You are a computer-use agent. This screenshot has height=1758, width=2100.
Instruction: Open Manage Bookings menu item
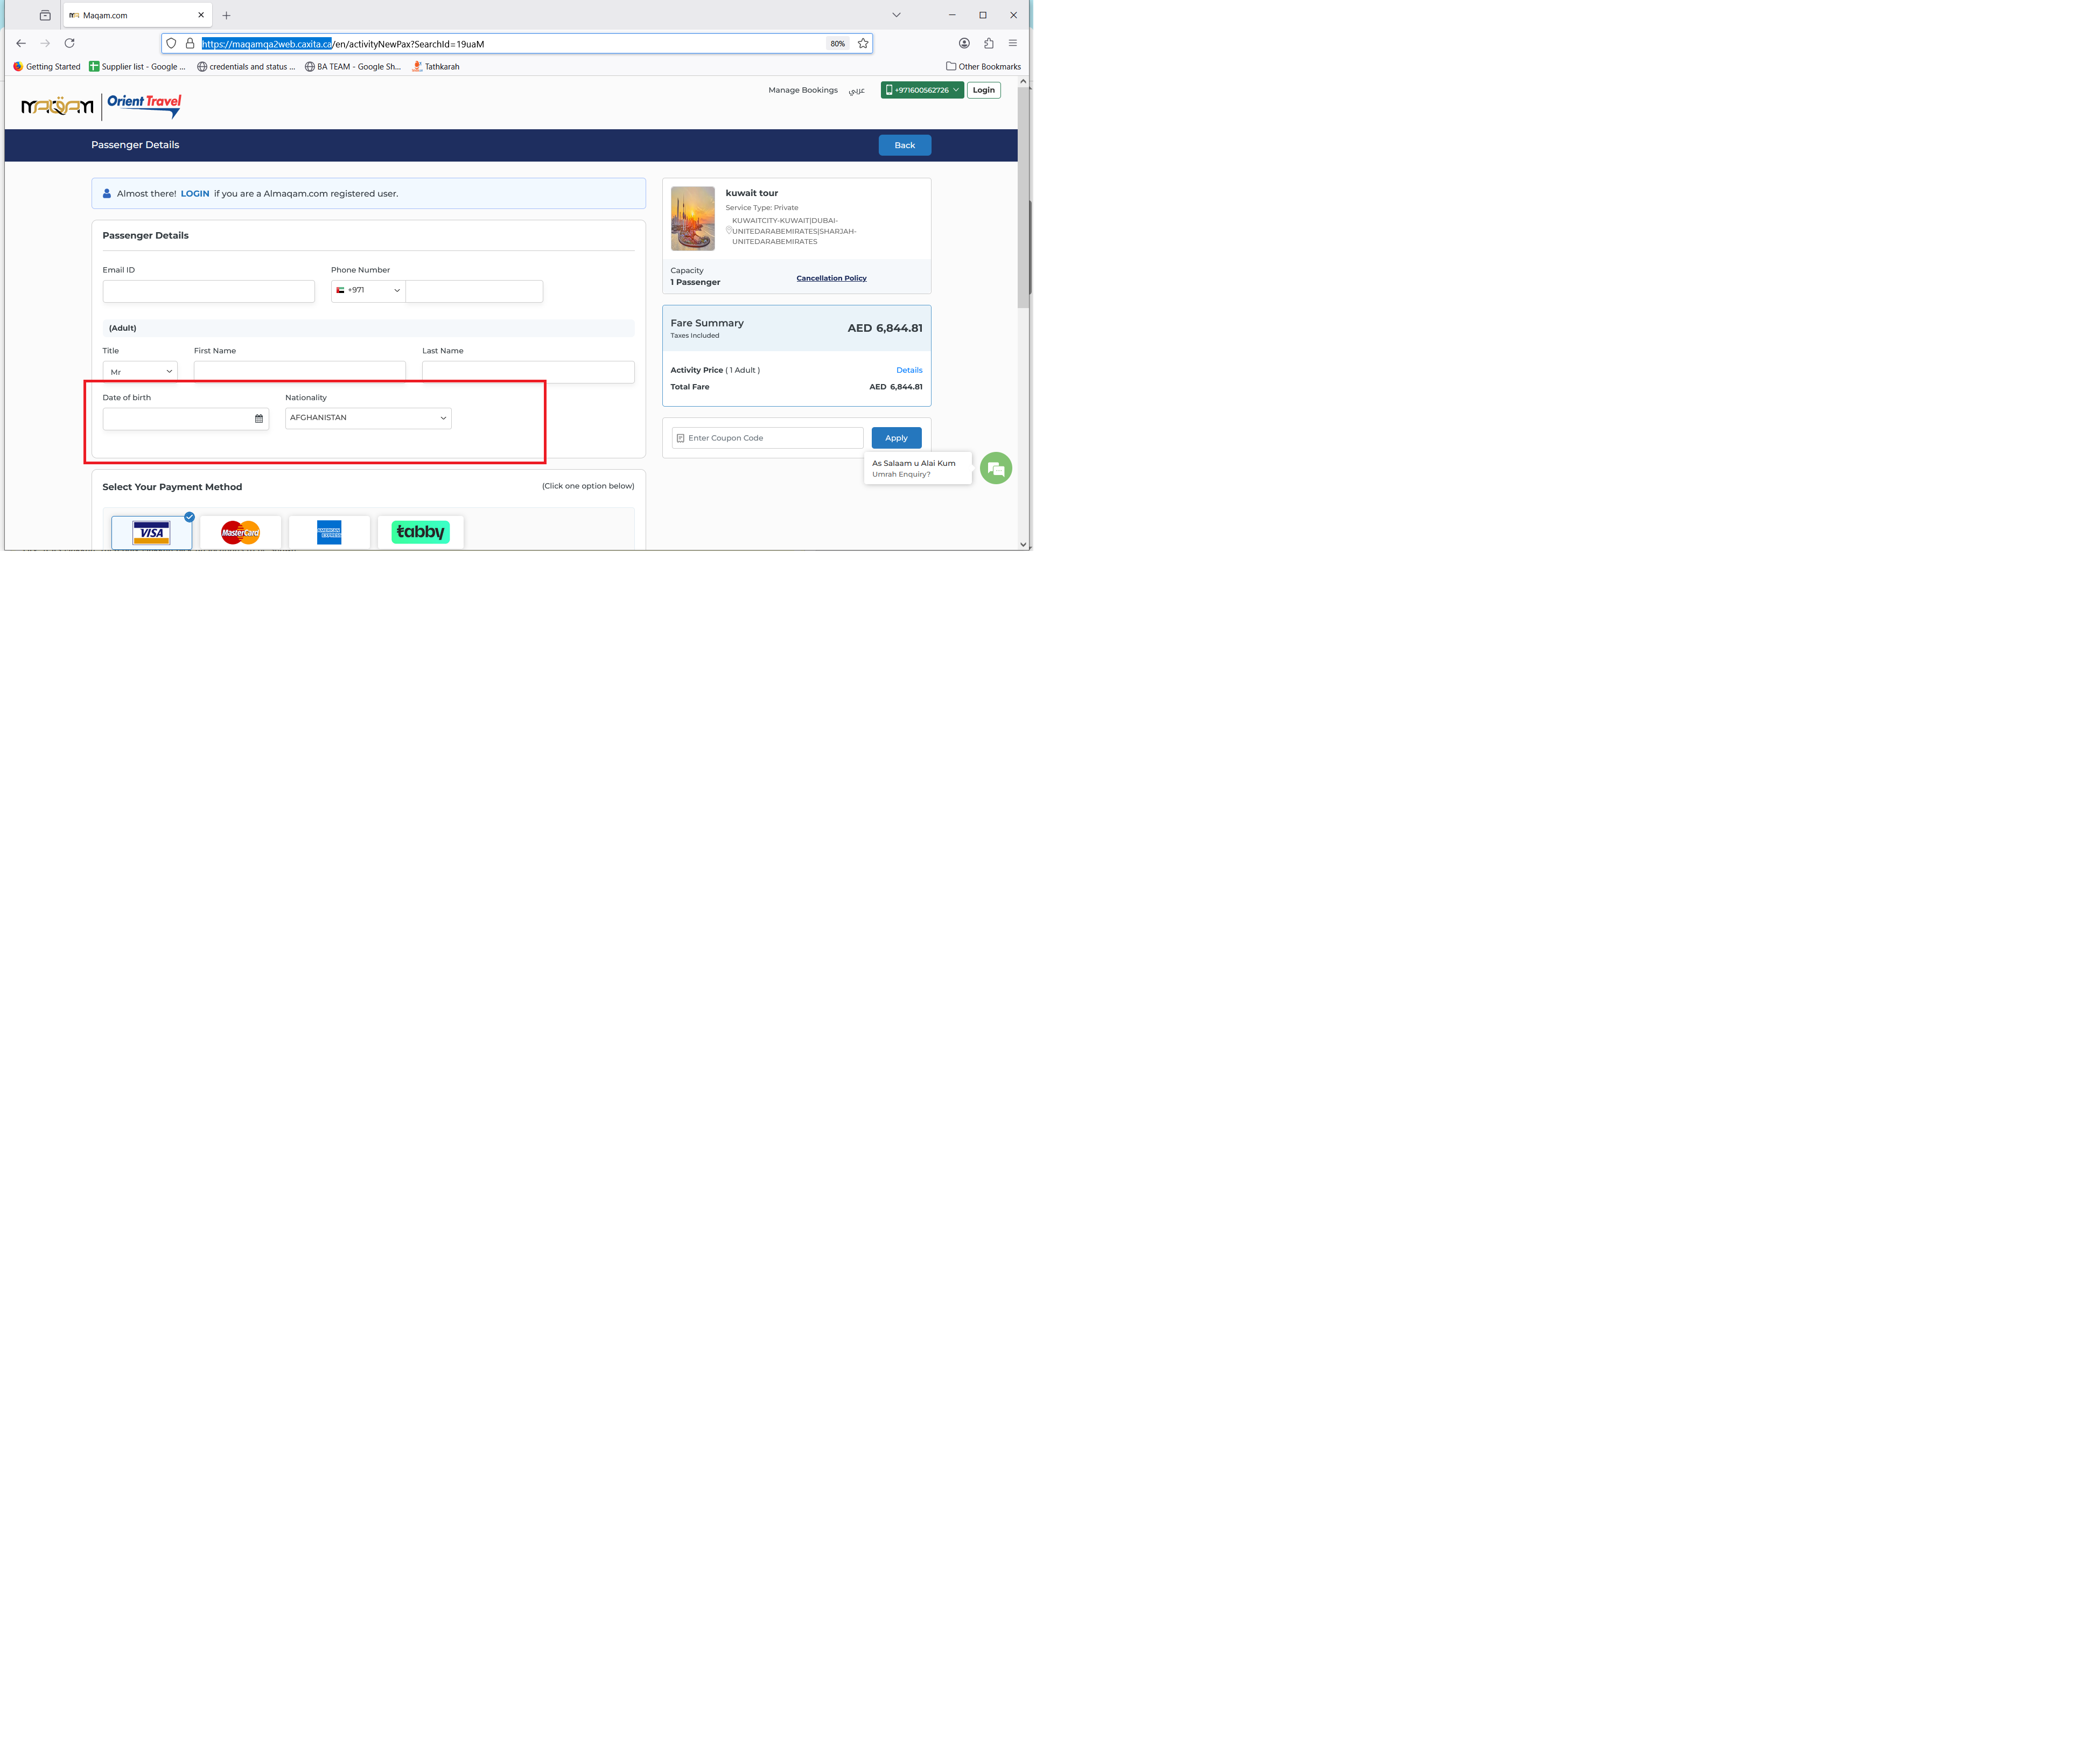tap(802, 90)
